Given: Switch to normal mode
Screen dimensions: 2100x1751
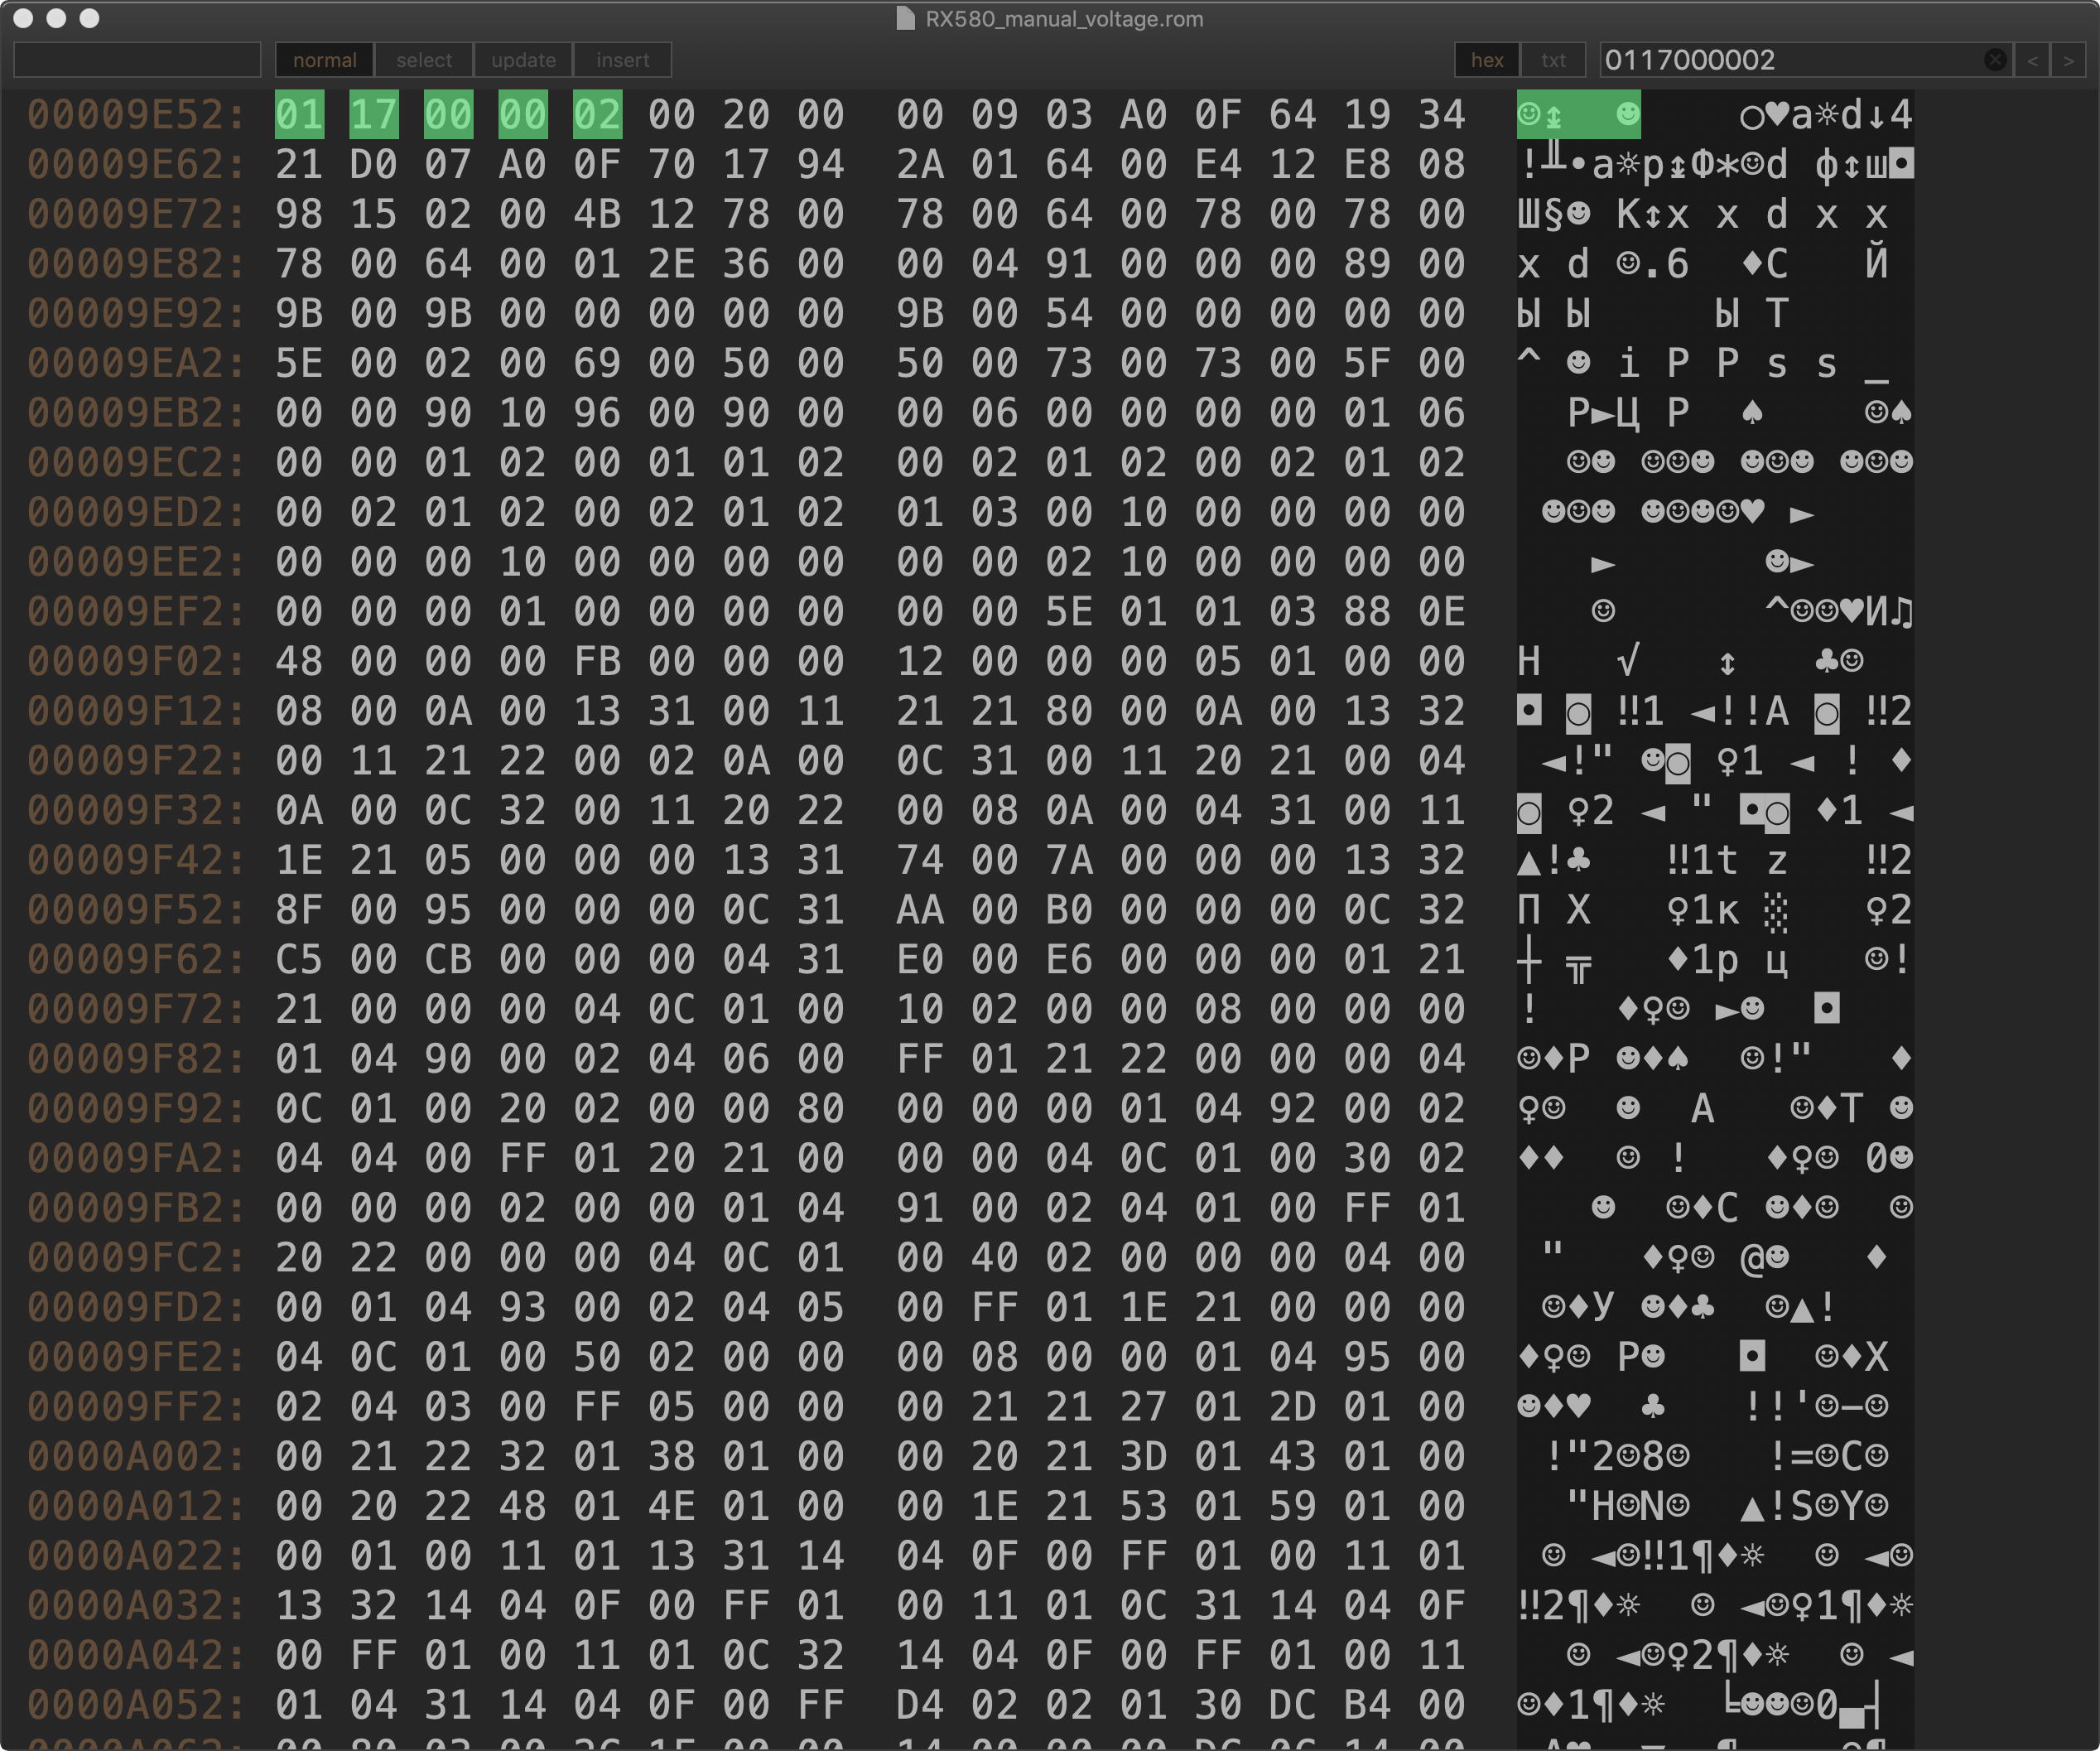Looking at the screenshot, I should [x=324, y=60].
